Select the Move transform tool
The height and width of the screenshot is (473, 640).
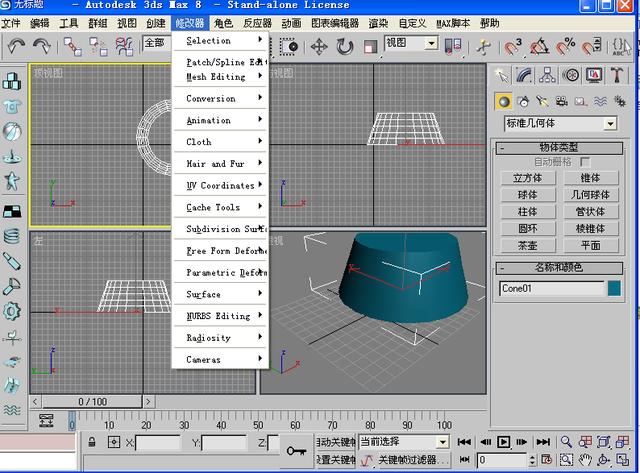(319, 46)
